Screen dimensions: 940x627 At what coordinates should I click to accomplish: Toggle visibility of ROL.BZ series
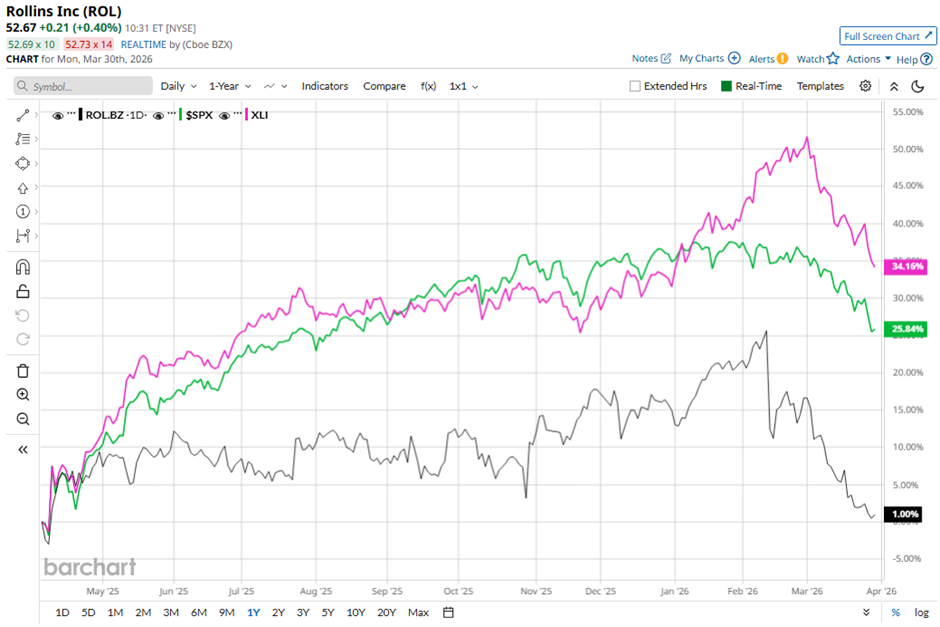(58, 116)
